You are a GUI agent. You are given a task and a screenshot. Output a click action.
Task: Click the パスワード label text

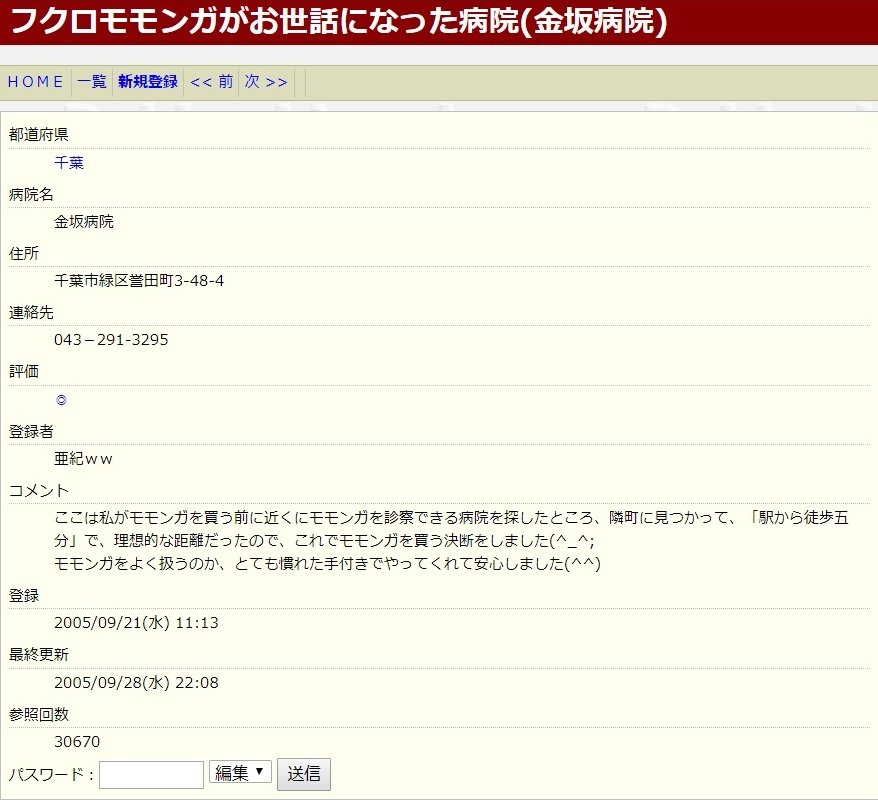tap(50, 774)
